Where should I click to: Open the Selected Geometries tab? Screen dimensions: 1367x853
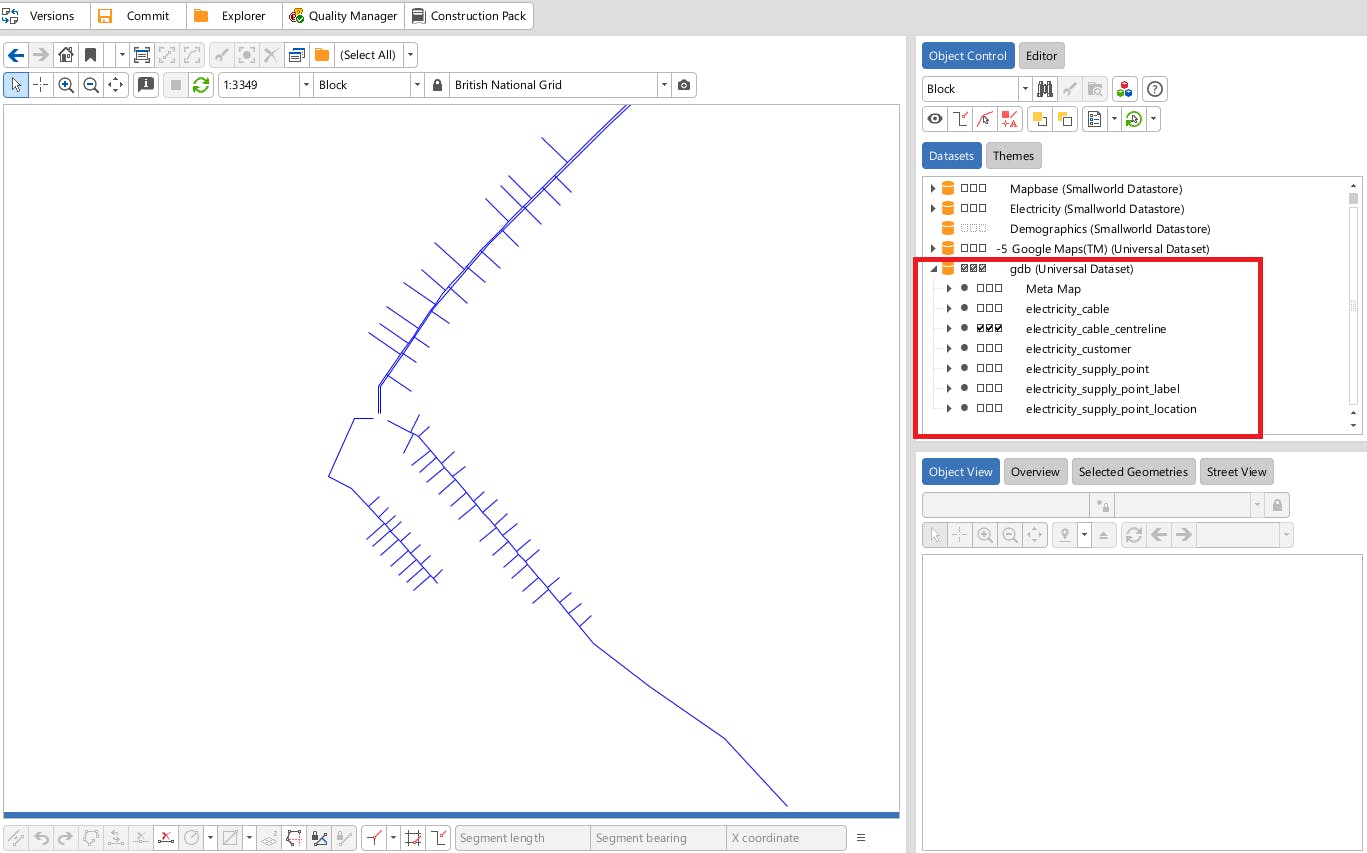tap(1133, 472)
